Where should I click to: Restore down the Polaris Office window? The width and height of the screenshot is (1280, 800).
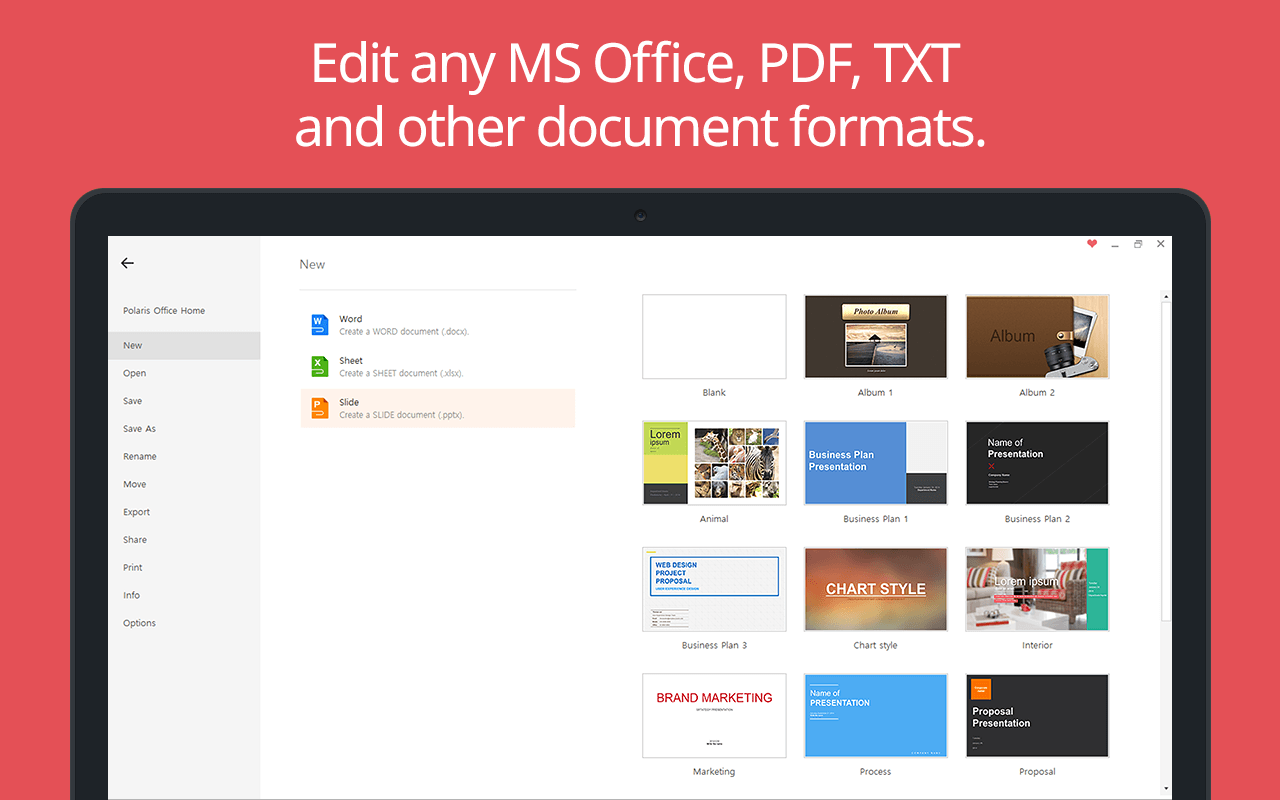pyautogui.click(x=1138, y=244)
